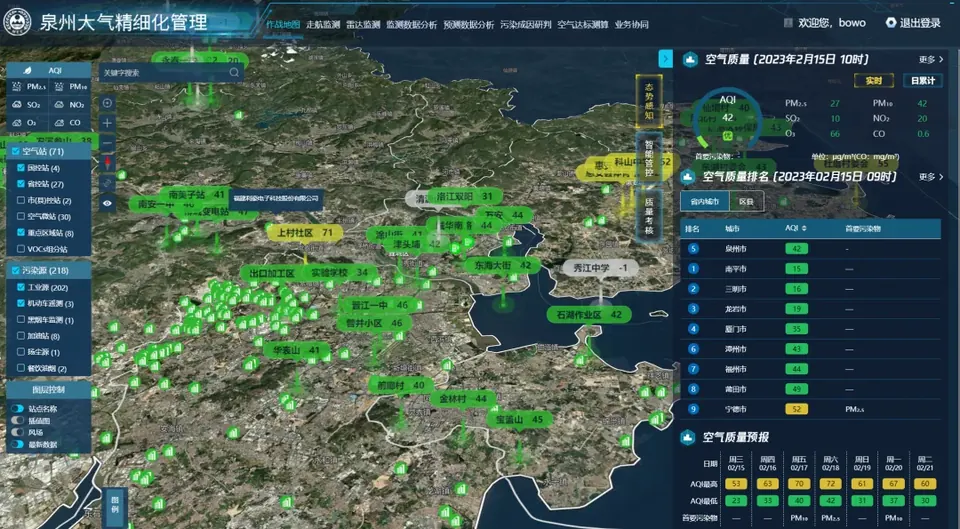
Task: Click the hexagon icon beside 退出登录
Action: [x=891, y=23]
